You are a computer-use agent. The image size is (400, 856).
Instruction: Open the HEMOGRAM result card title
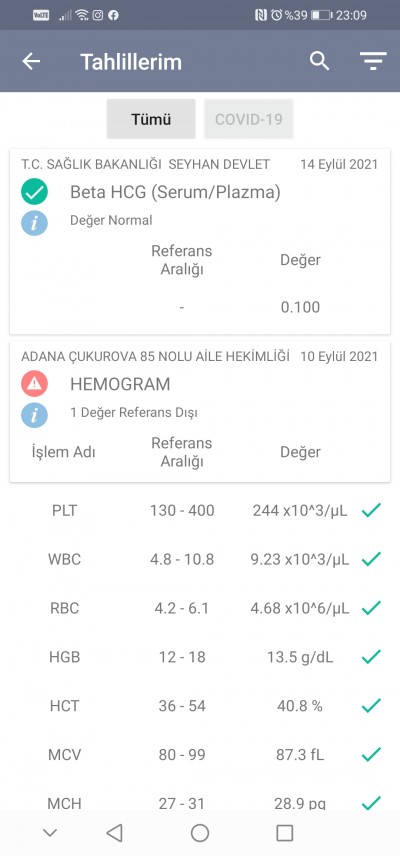tap(120, 384)
